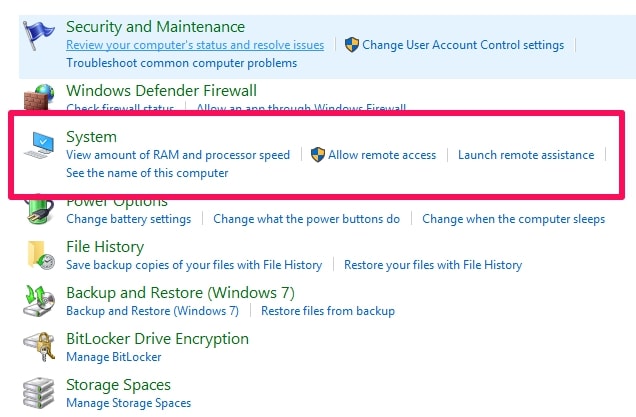Viewport: 636px width, 417px height.
Task: Select Manage Storage Spaces link
Action: point(129,403)
